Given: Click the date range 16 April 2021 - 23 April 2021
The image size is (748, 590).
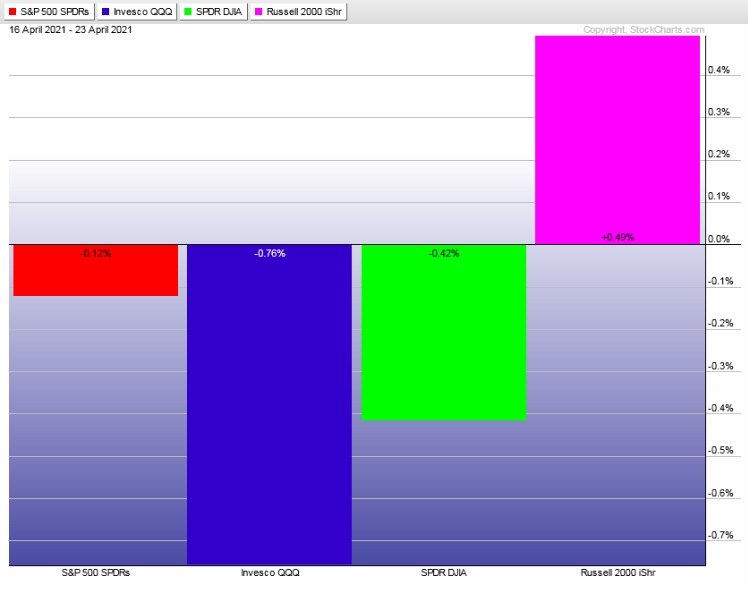Looking at the screenshot, I should click(71, 30).
